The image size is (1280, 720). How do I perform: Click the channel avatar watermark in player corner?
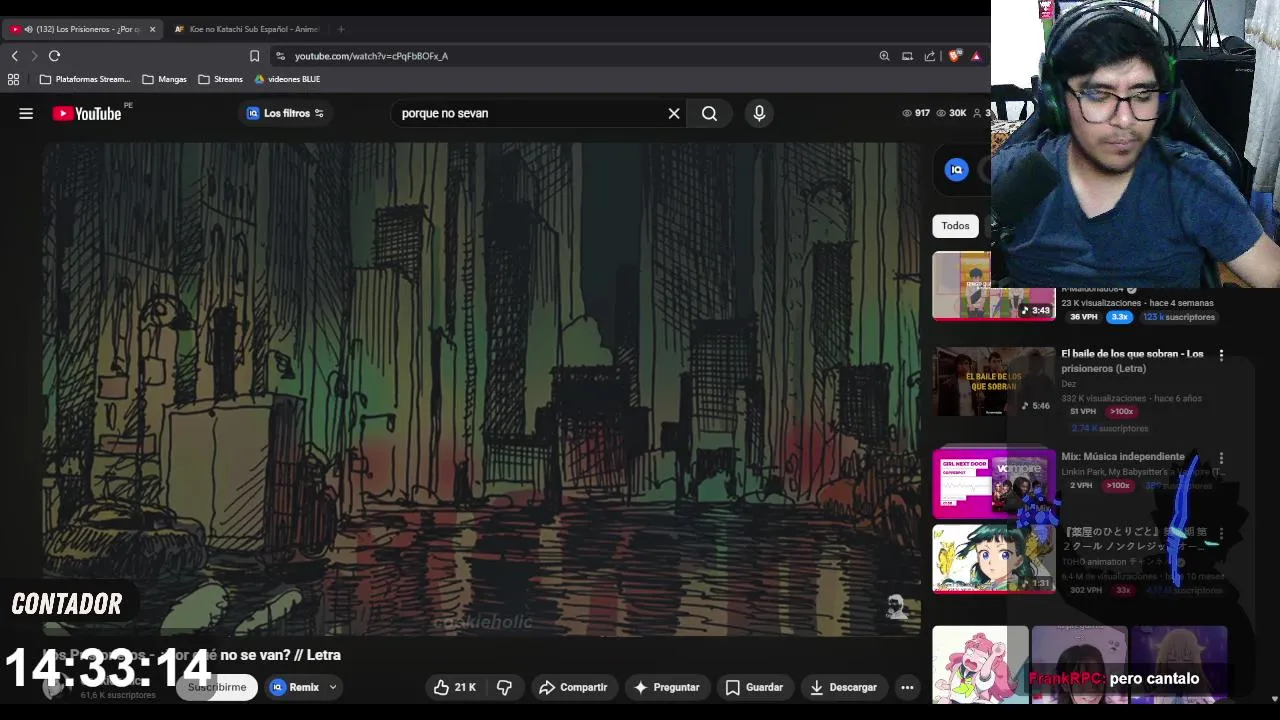coord(896,606)
